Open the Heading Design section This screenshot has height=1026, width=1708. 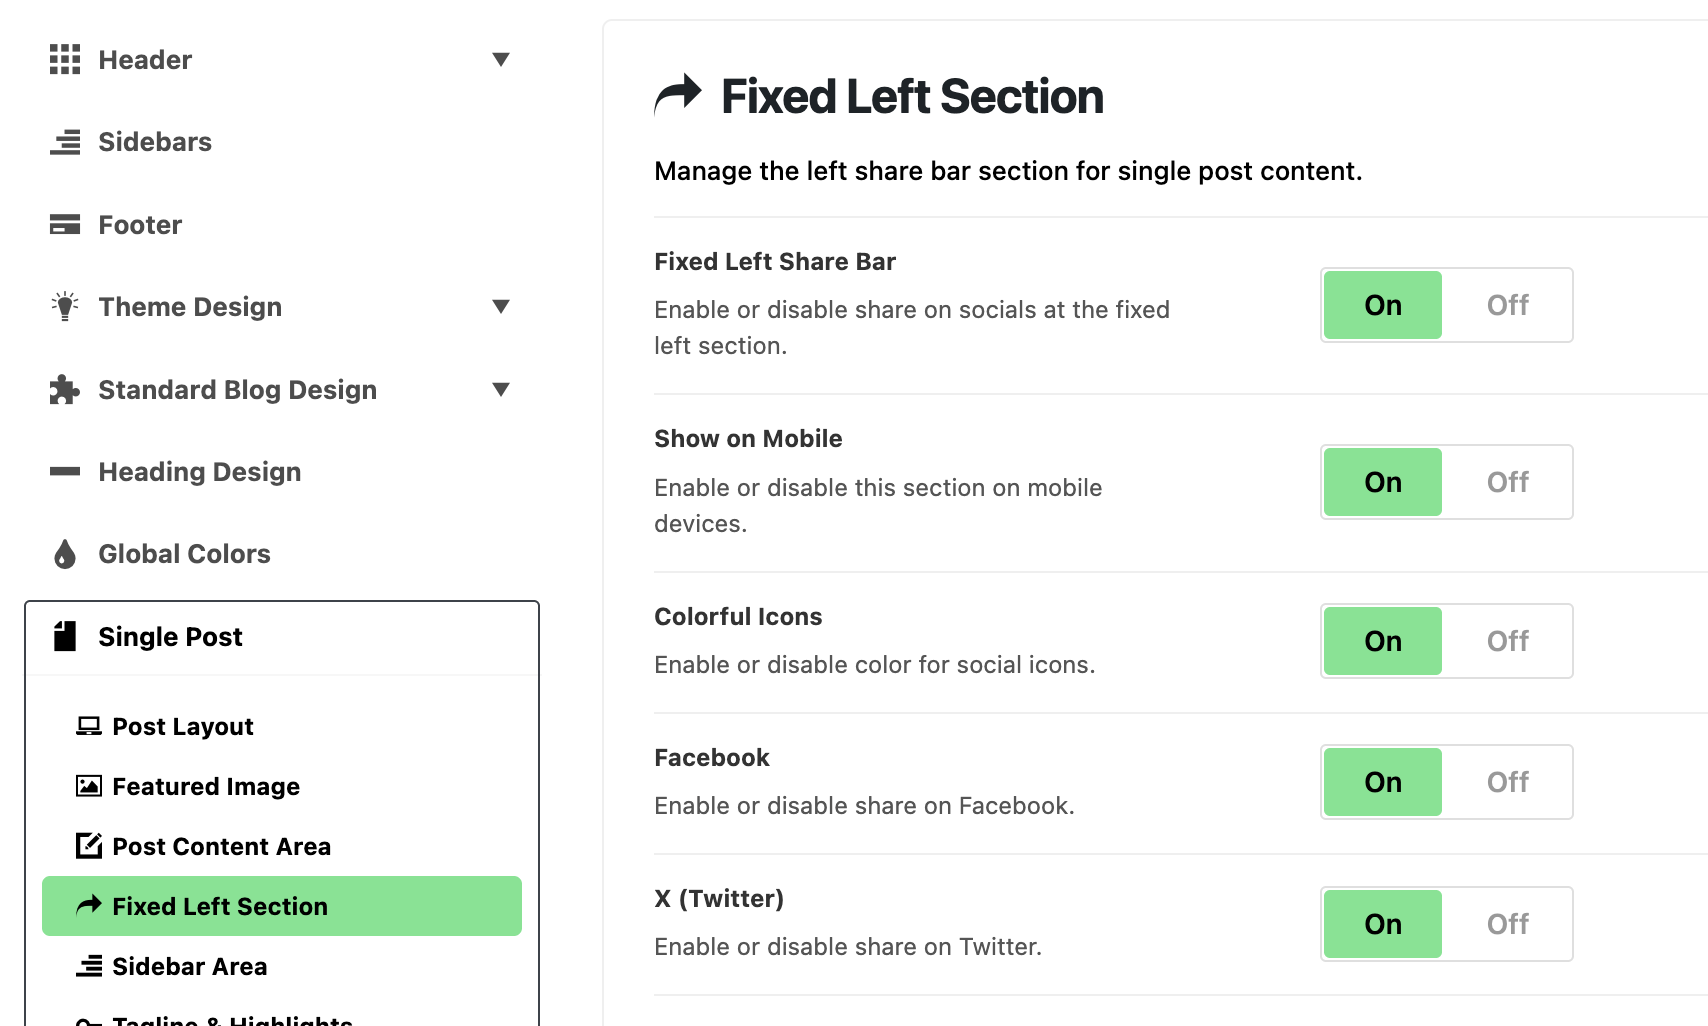(x=199, y=472)
